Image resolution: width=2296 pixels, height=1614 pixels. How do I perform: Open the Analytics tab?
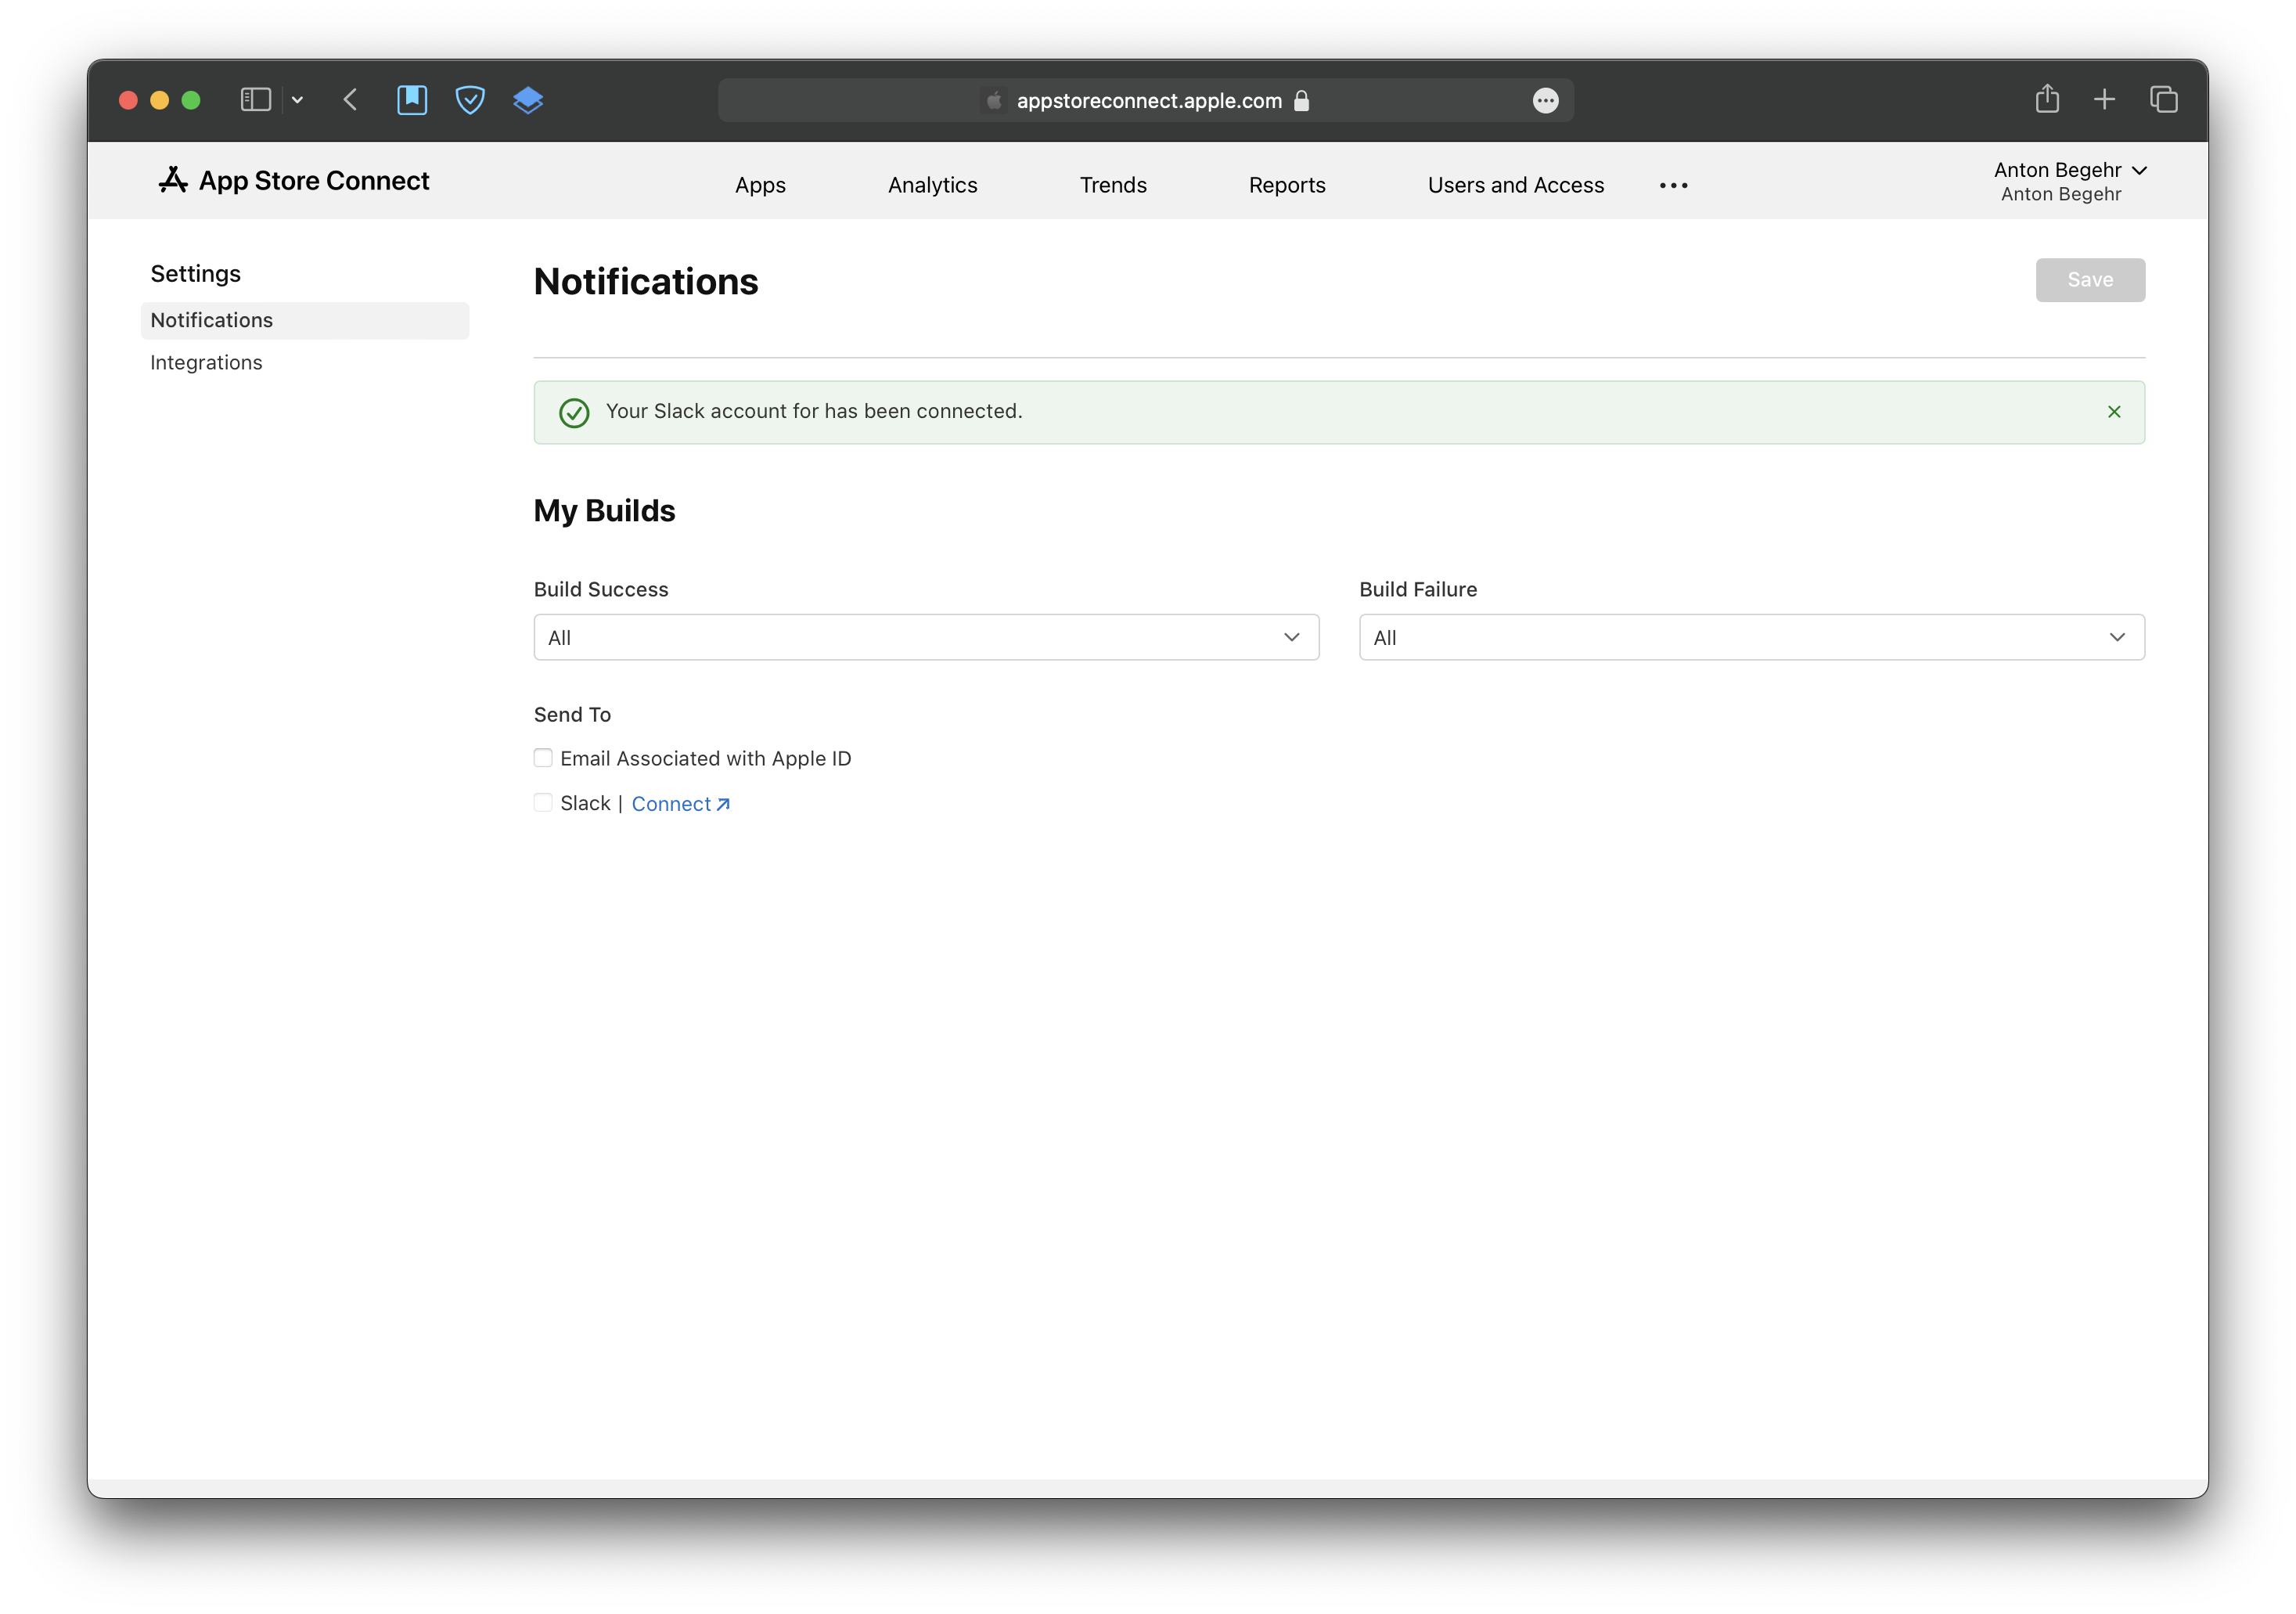(x=932, y=185)
